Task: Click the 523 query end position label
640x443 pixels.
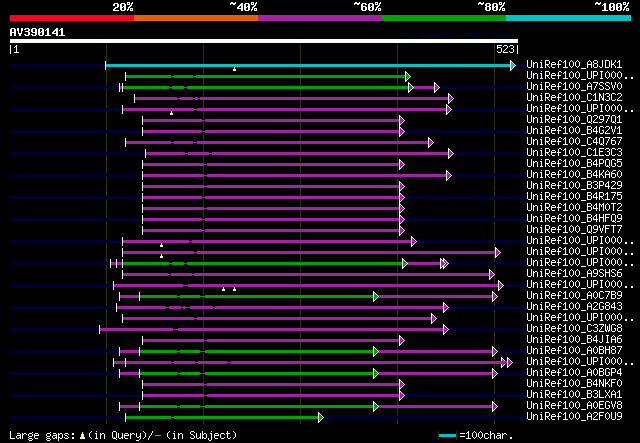Action: [x=505, y=49]
